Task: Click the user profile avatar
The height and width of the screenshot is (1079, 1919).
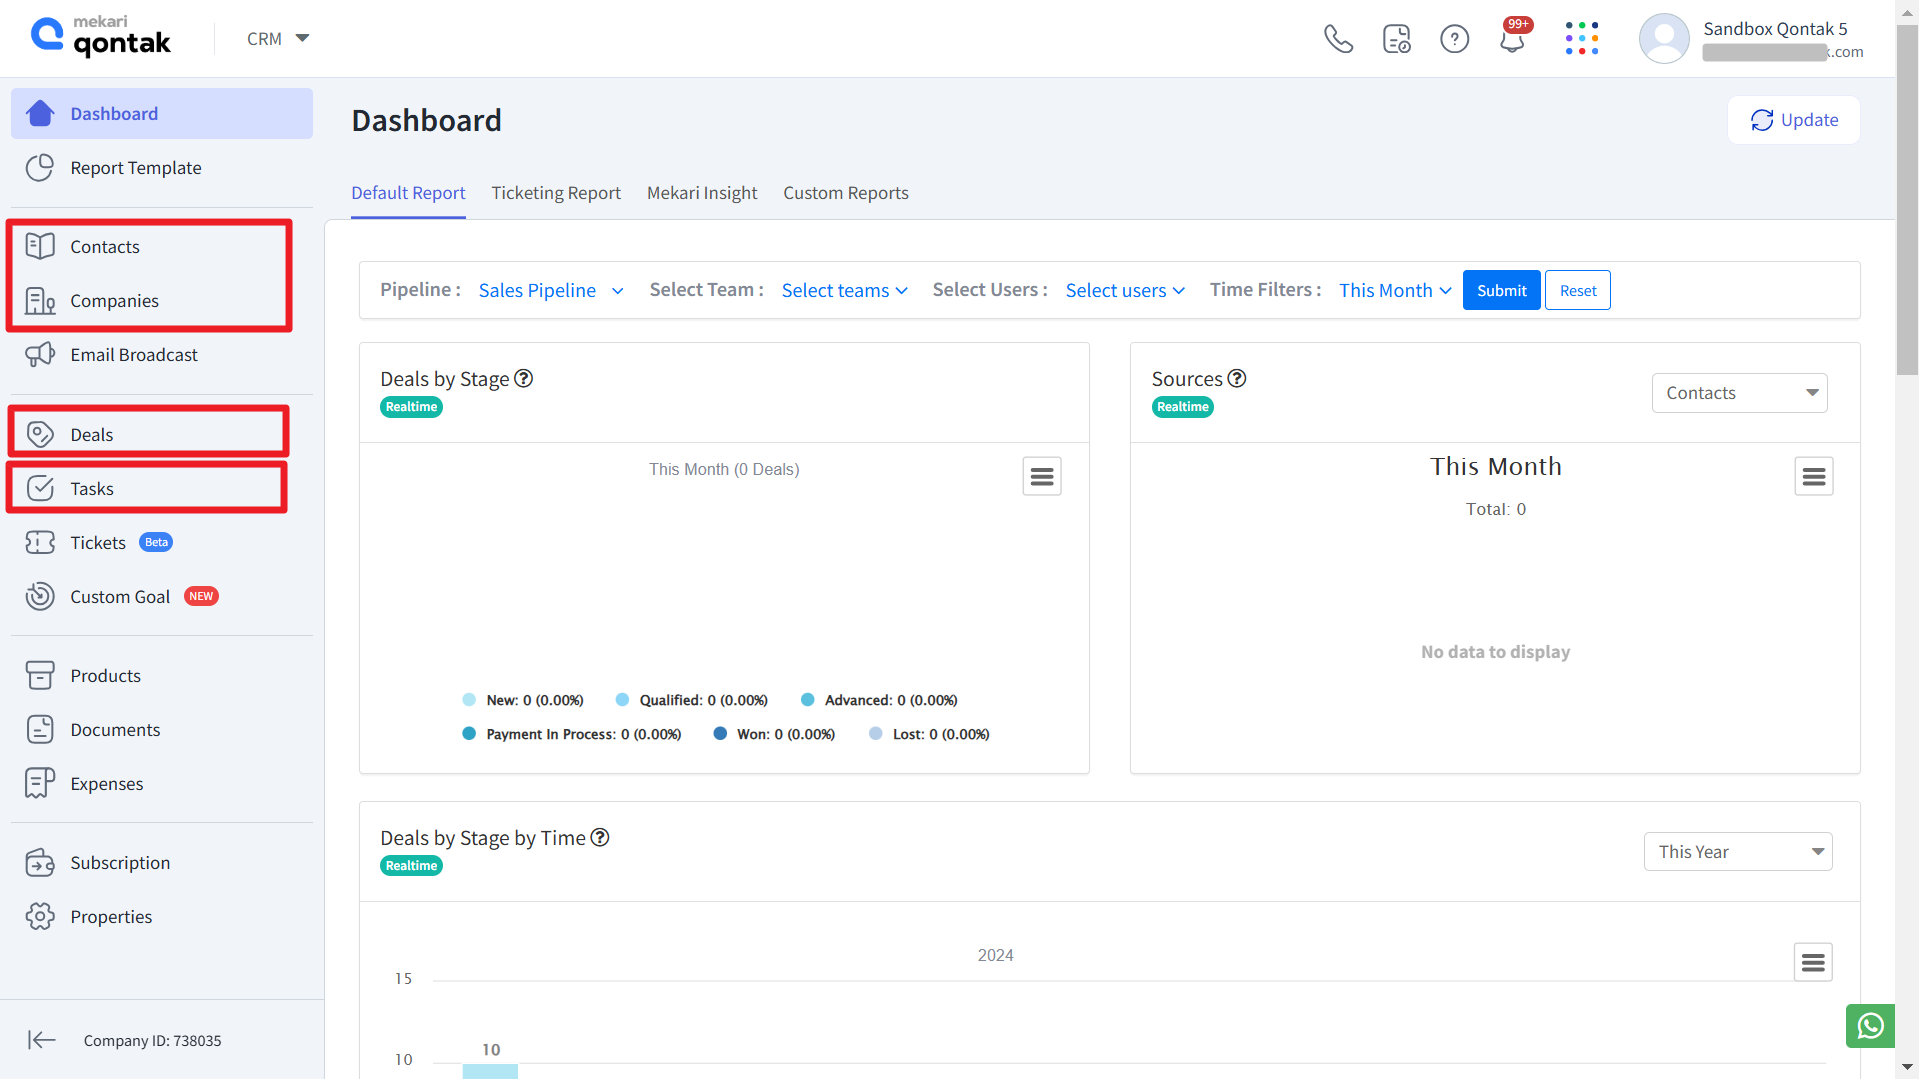Action: [1664, 39]
